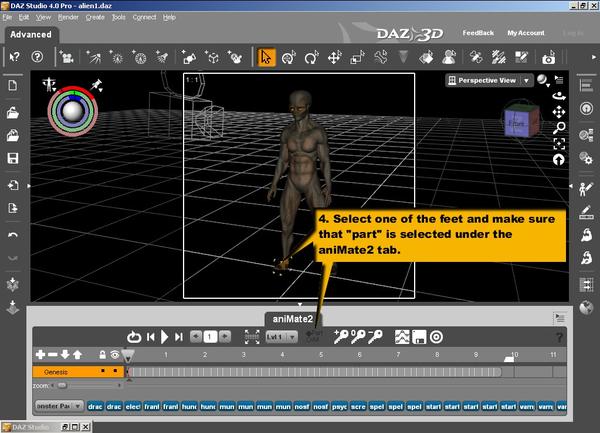Image resolution: width=600 pixels, height=433 pixels.
Task: Toggle loop playback in aniMate2
Action: coord(134,337)
